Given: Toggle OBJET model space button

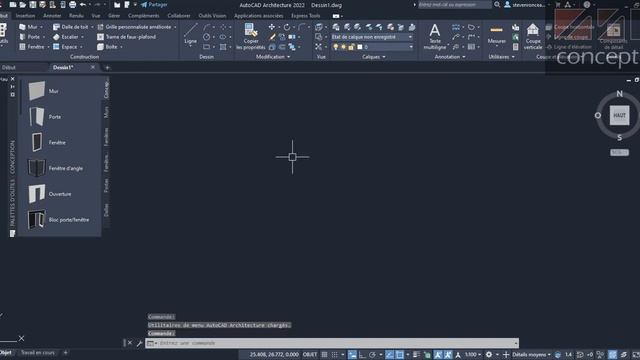Looking at the screenshot, I should click(310, 355).
